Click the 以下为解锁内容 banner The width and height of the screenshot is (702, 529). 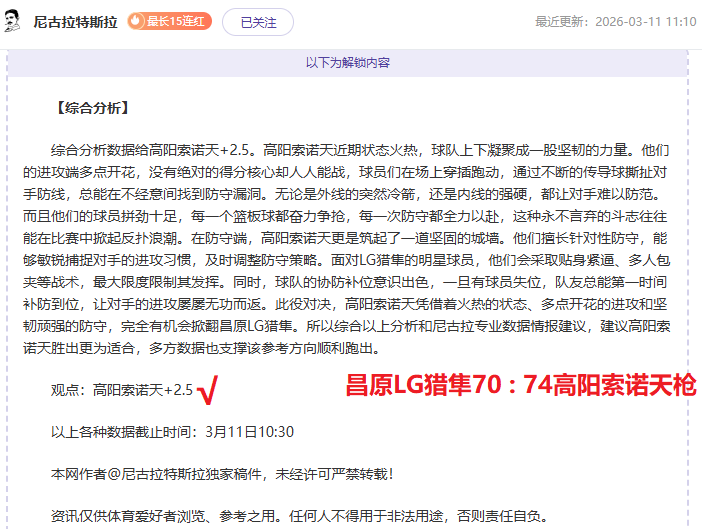point(347,62)
